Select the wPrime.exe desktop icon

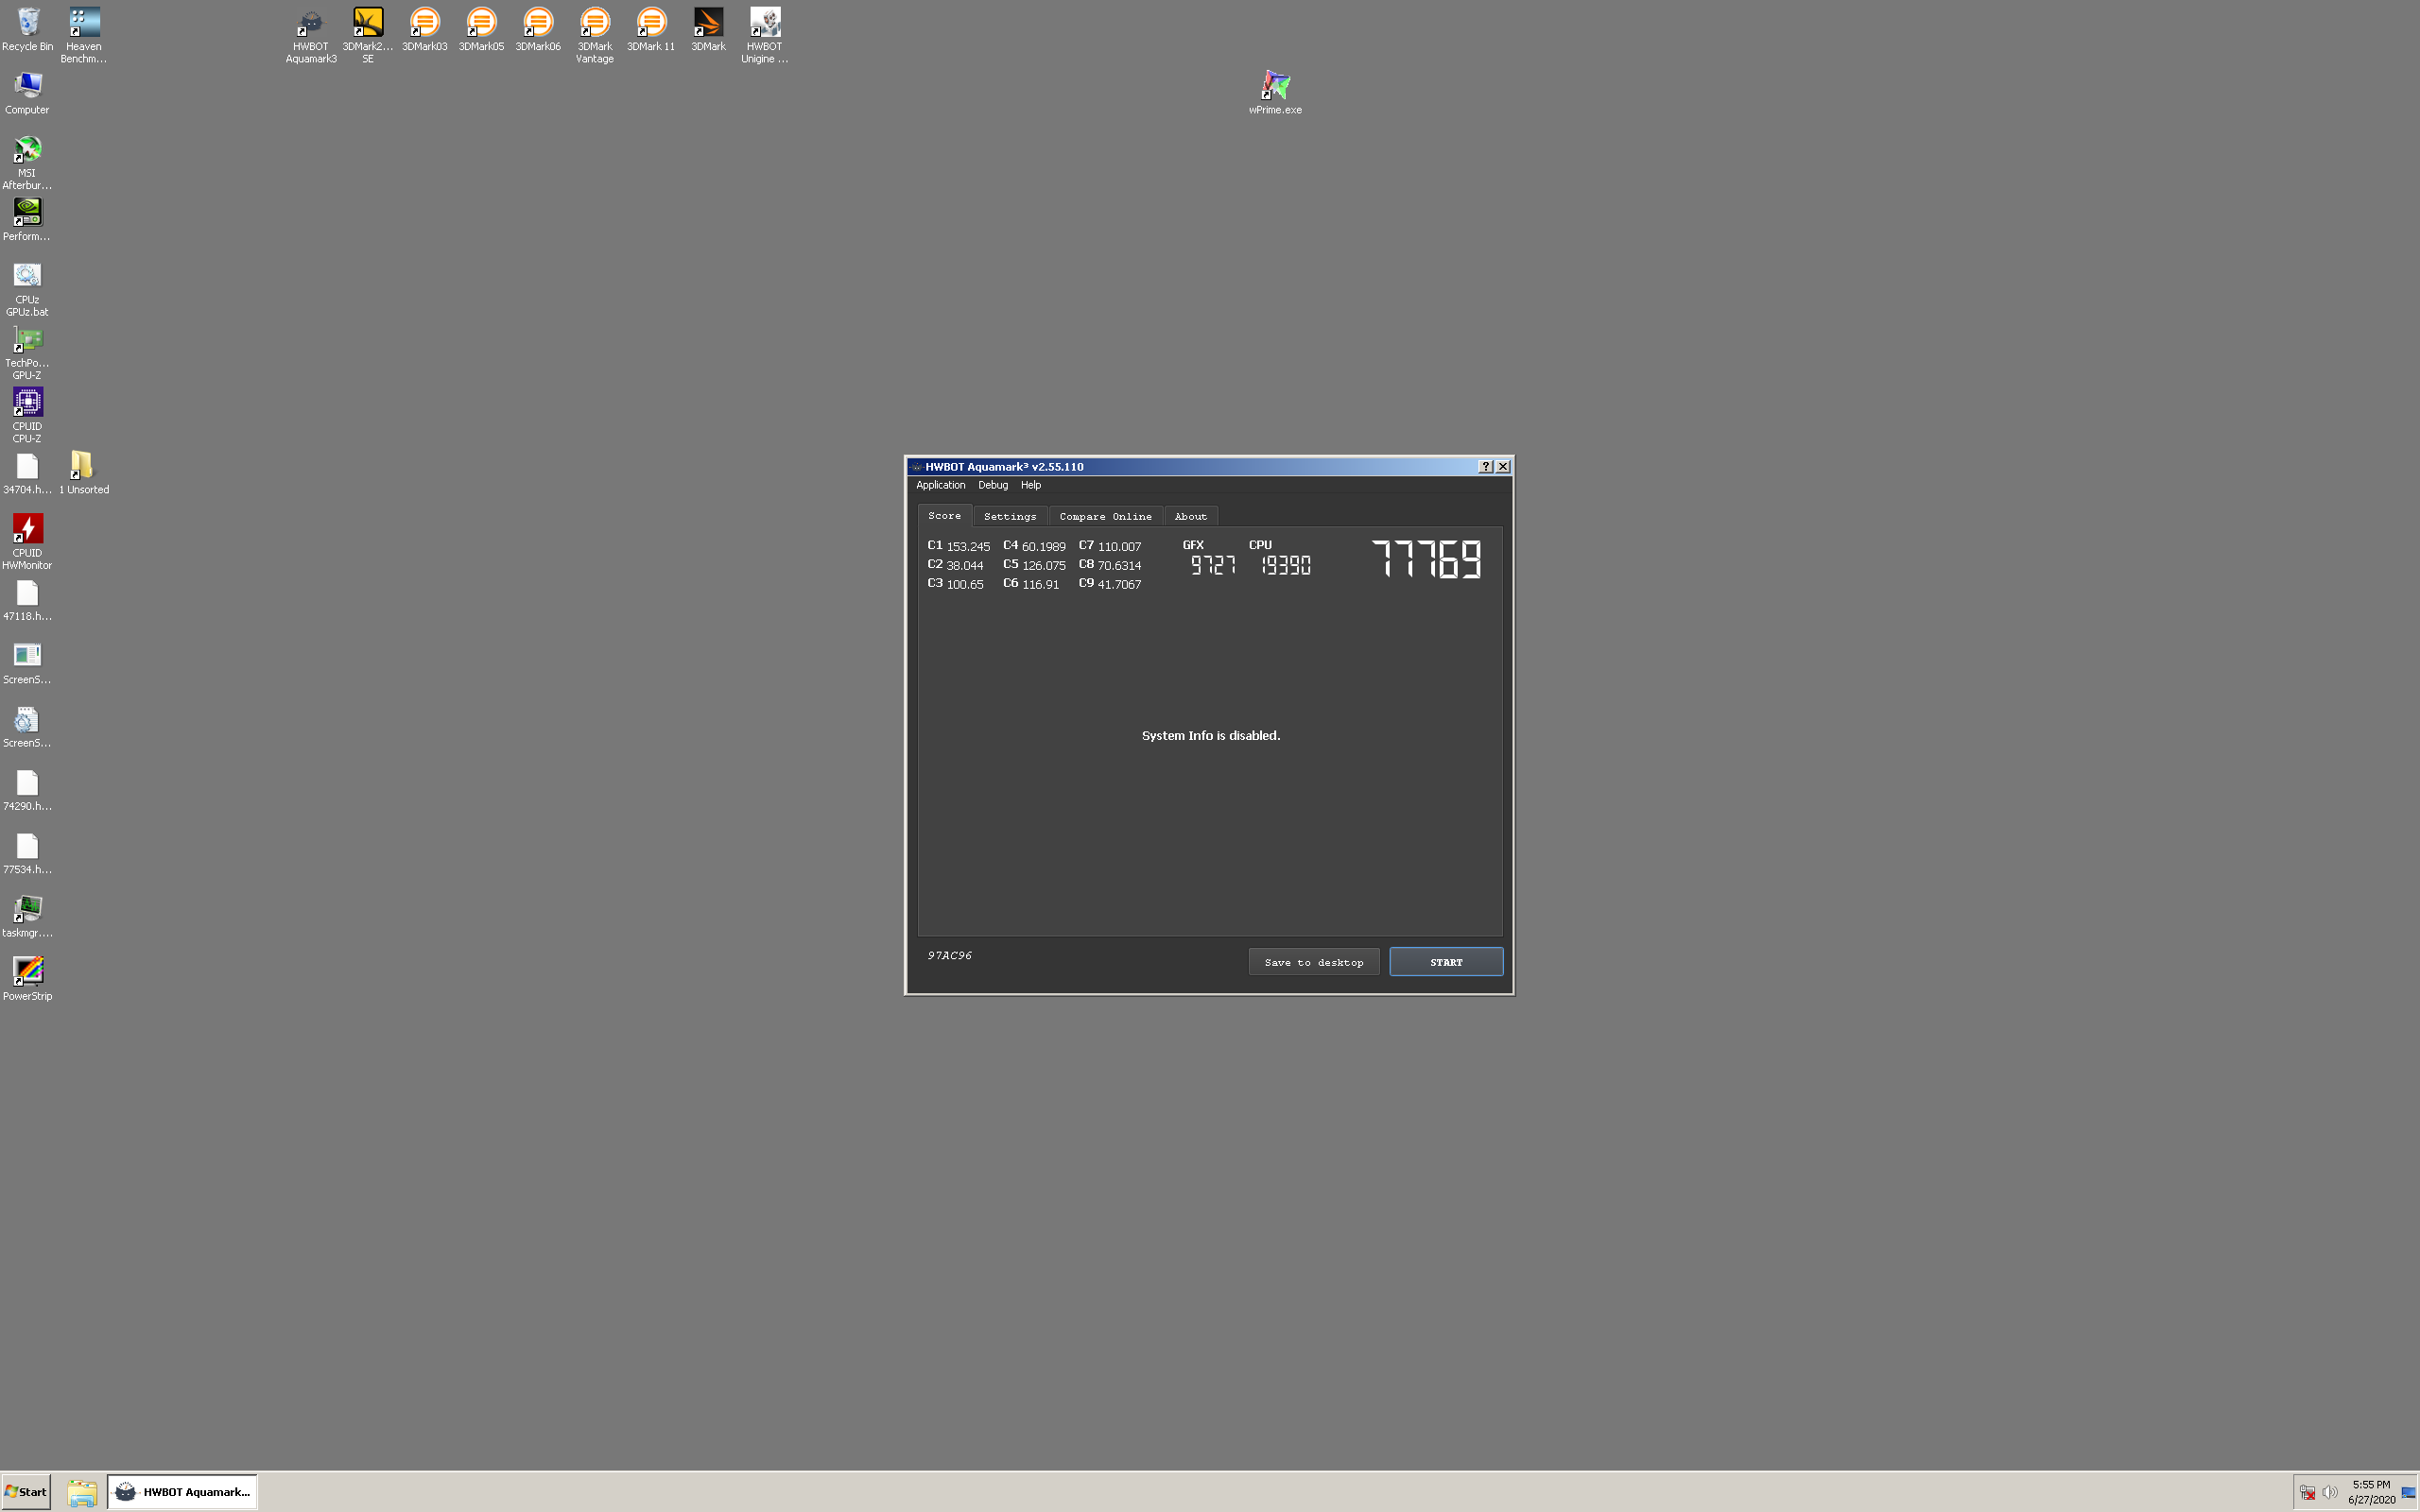(1275, 92)
